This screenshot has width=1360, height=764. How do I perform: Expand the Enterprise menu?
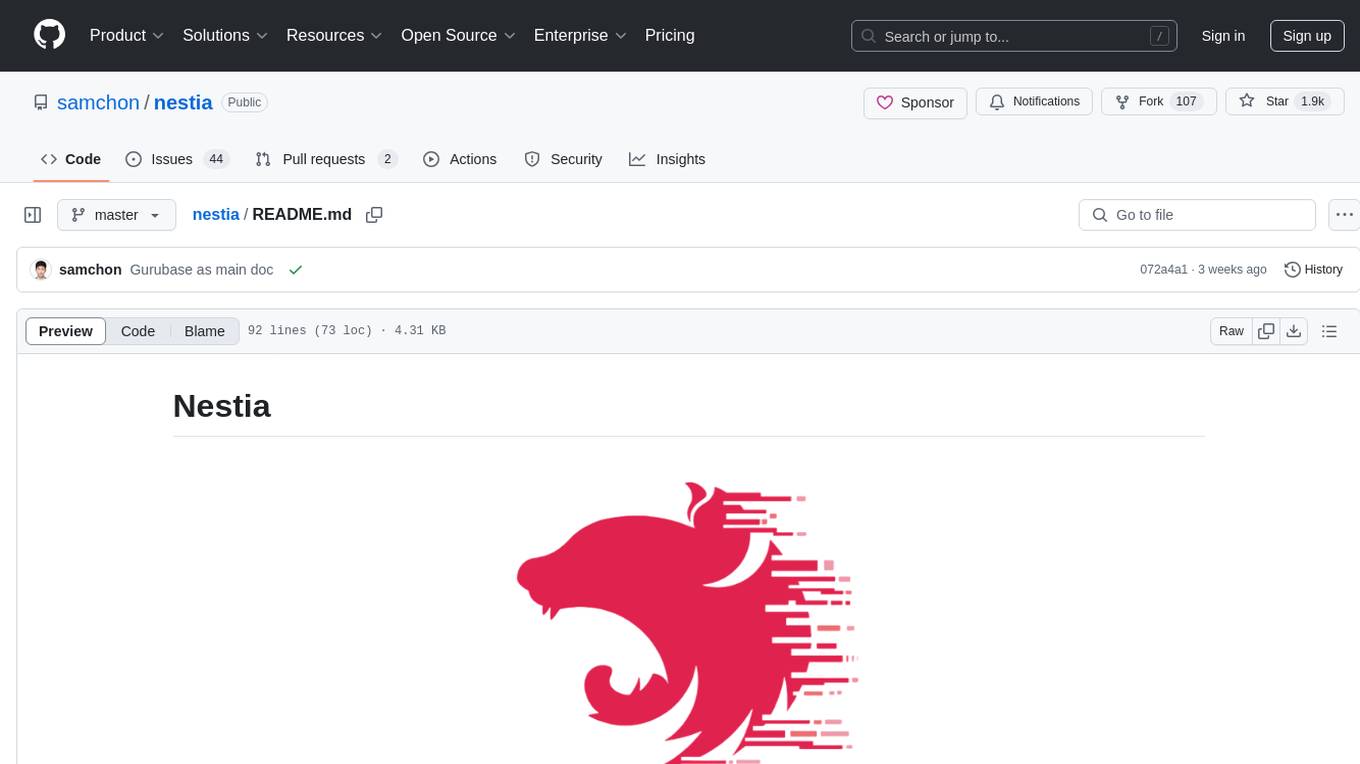tap(580, 35)
